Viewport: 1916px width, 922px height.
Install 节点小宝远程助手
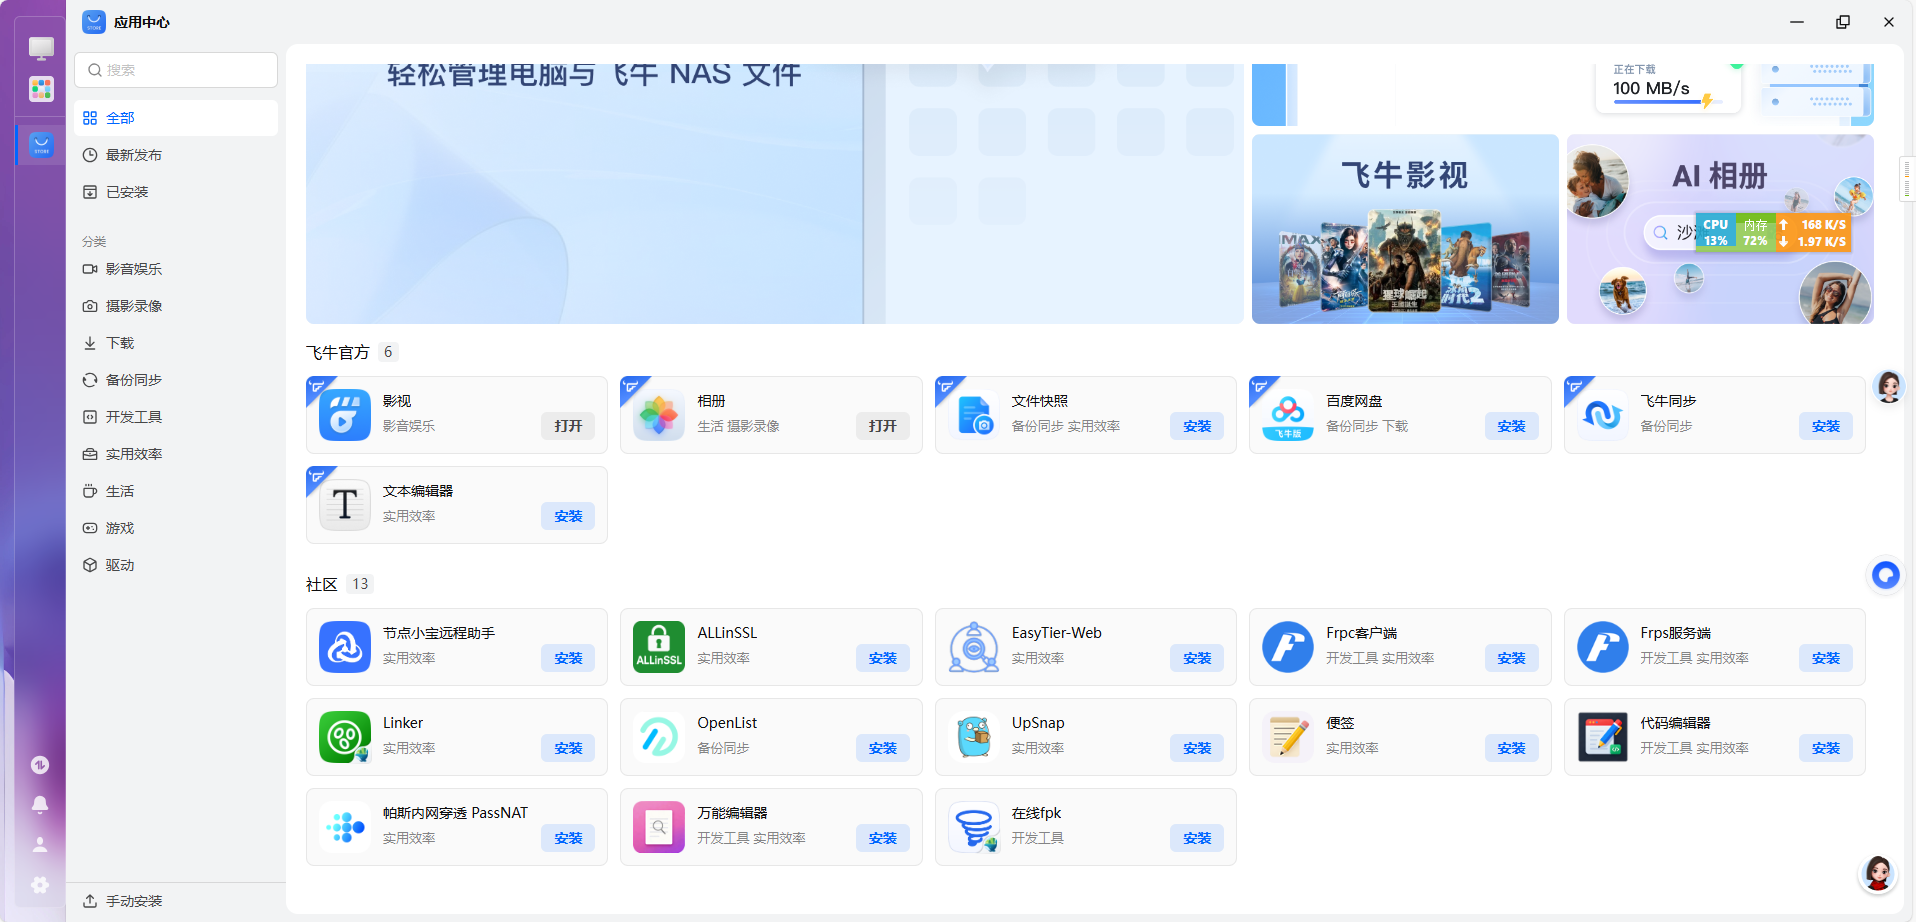(568, 658)
